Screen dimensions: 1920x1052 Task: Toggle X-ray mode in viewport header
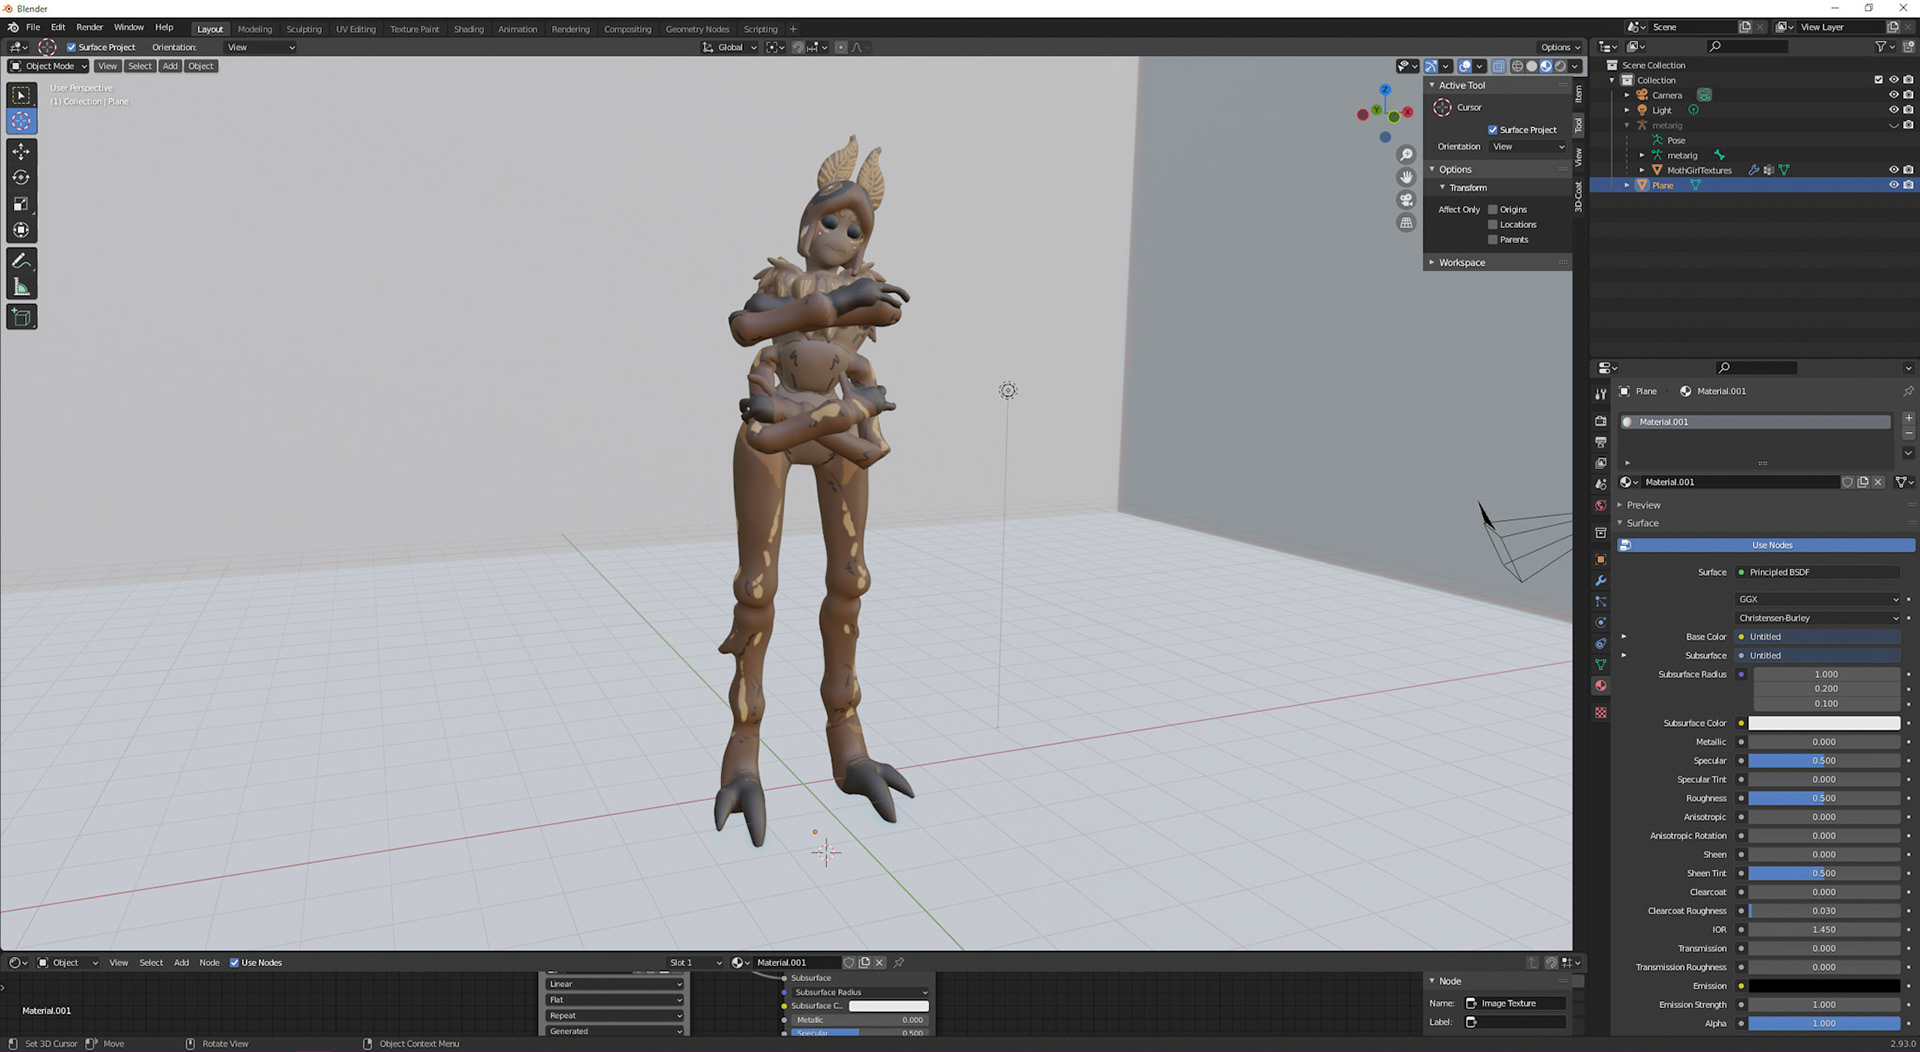(x=1498, y=66)
